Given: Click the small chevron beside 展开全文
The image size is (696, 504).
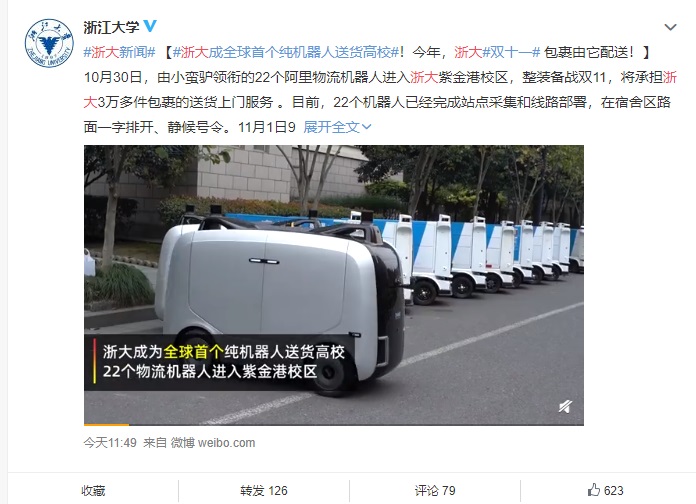Looking at the screenshot, I should [366, 127].
